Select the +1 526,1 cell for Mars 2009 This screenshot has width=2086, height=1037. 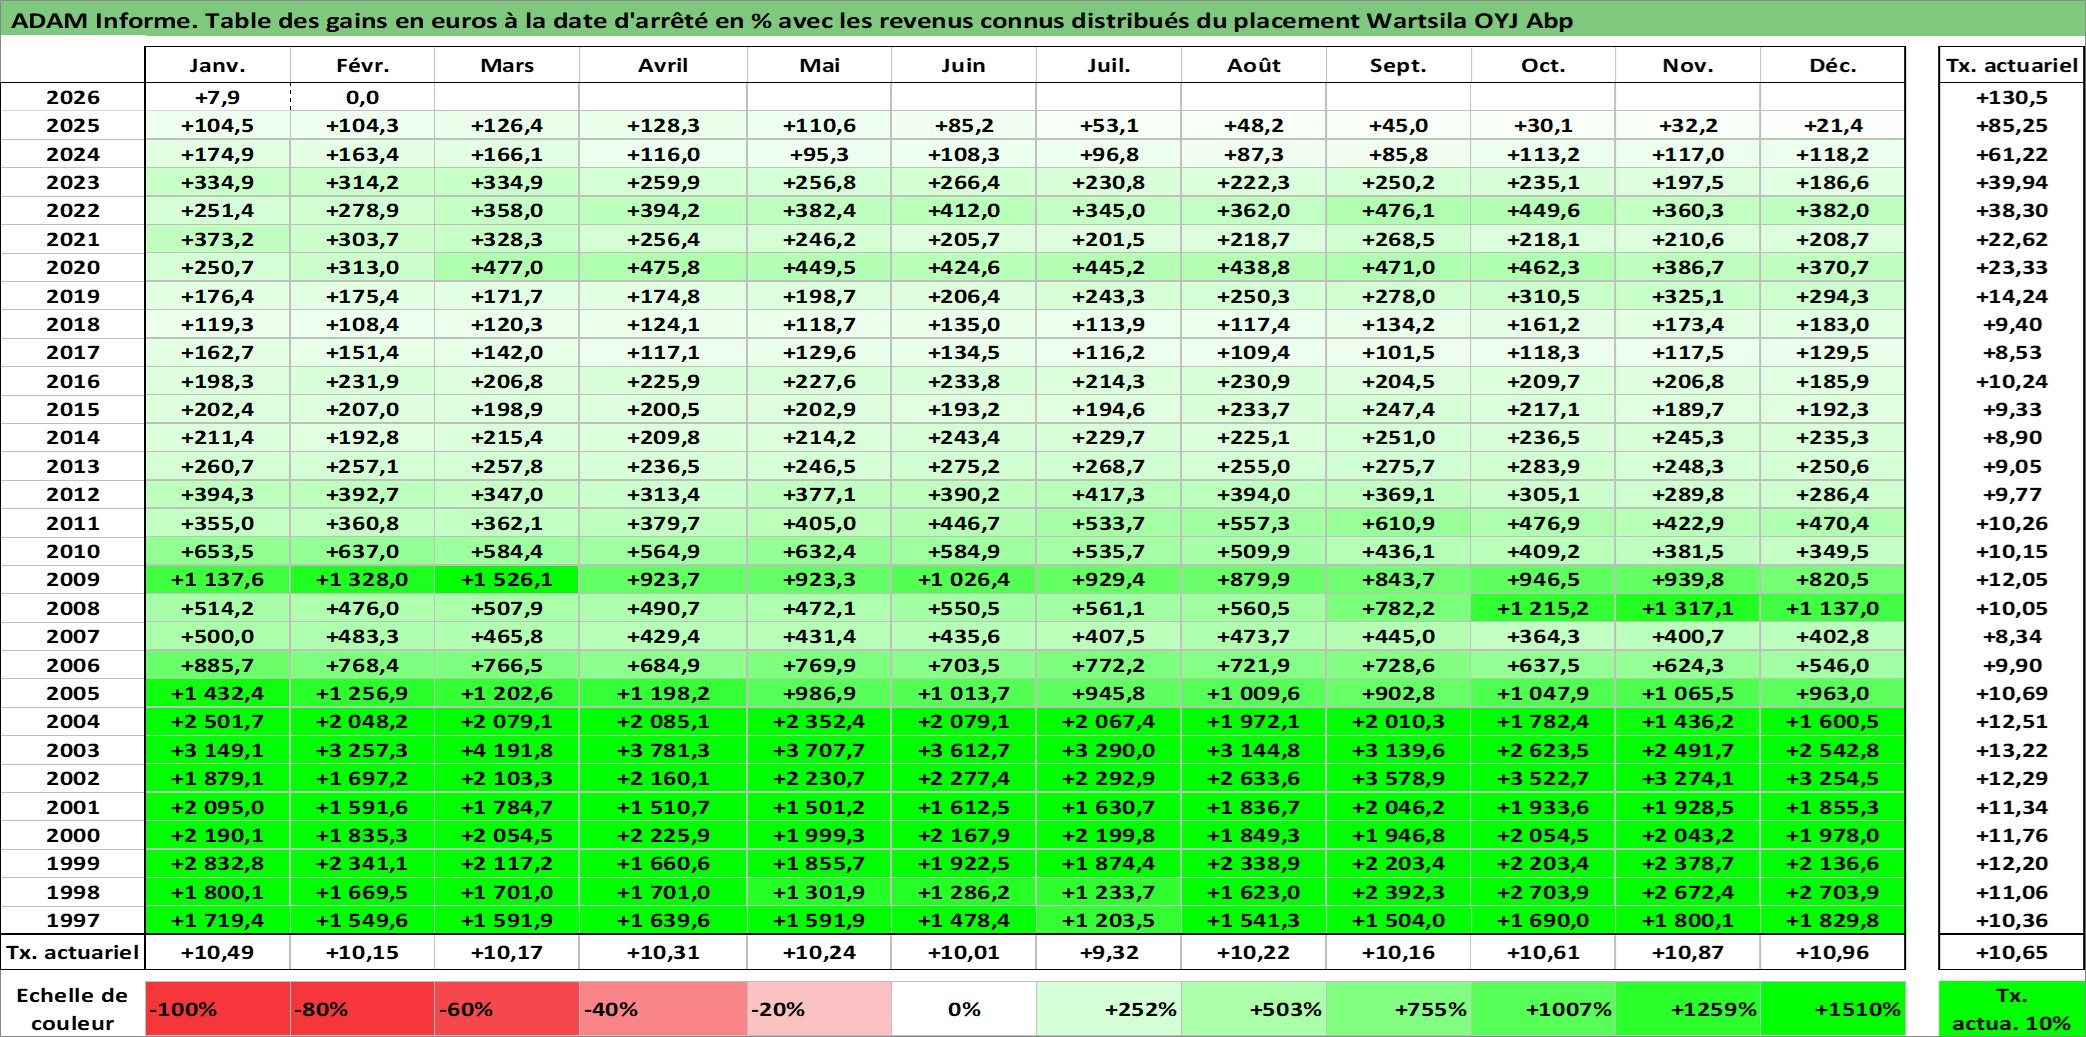click(507, 579)
